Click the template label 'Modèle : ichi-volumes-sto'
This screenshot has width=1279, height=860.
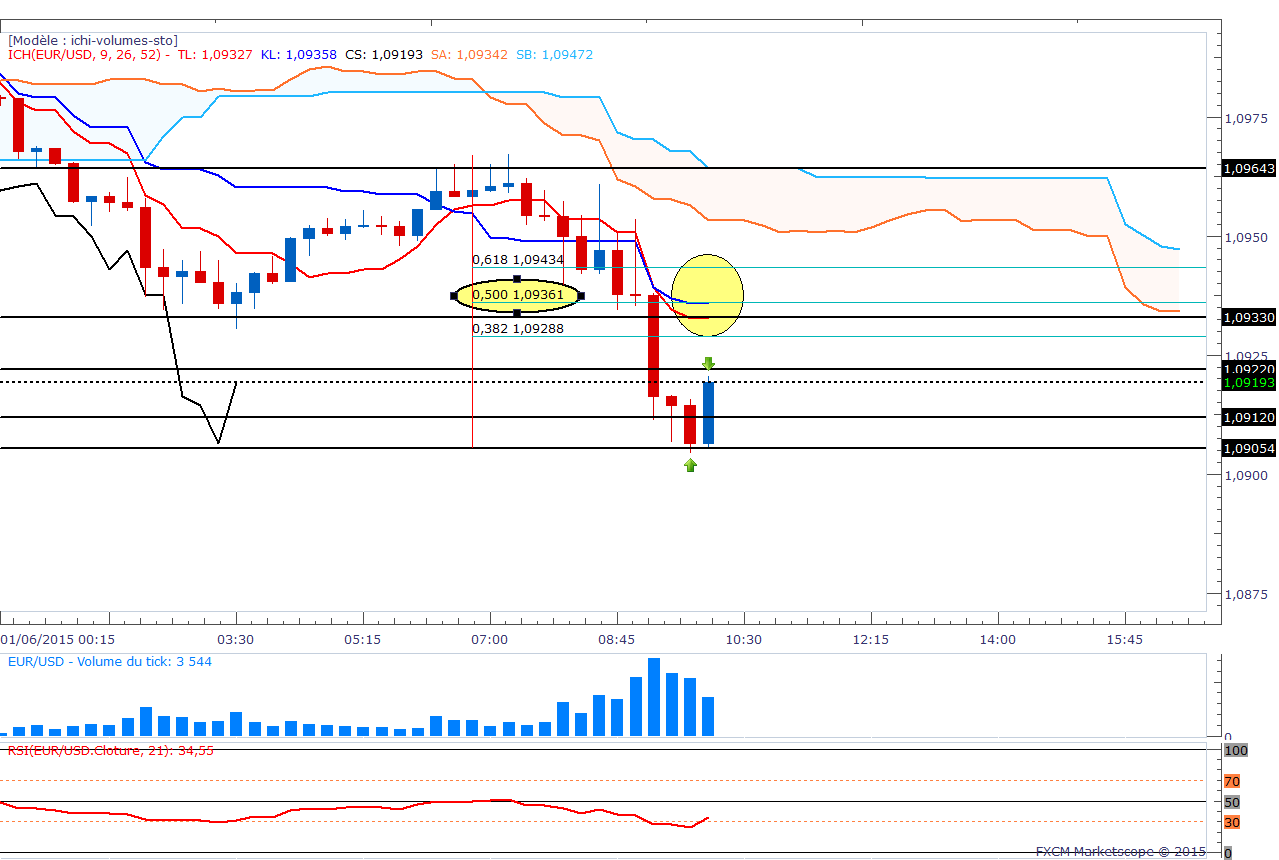click(x=92, y=40)
